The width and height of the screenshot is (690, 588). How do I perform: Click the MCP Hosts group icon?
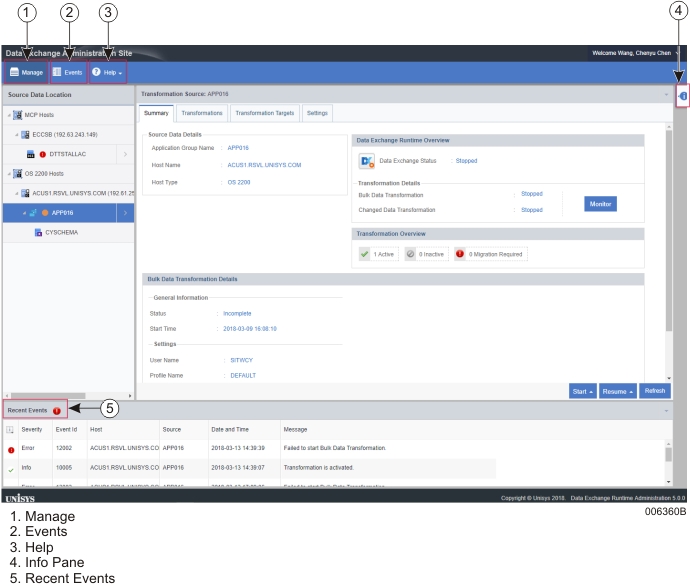(18, 115)
